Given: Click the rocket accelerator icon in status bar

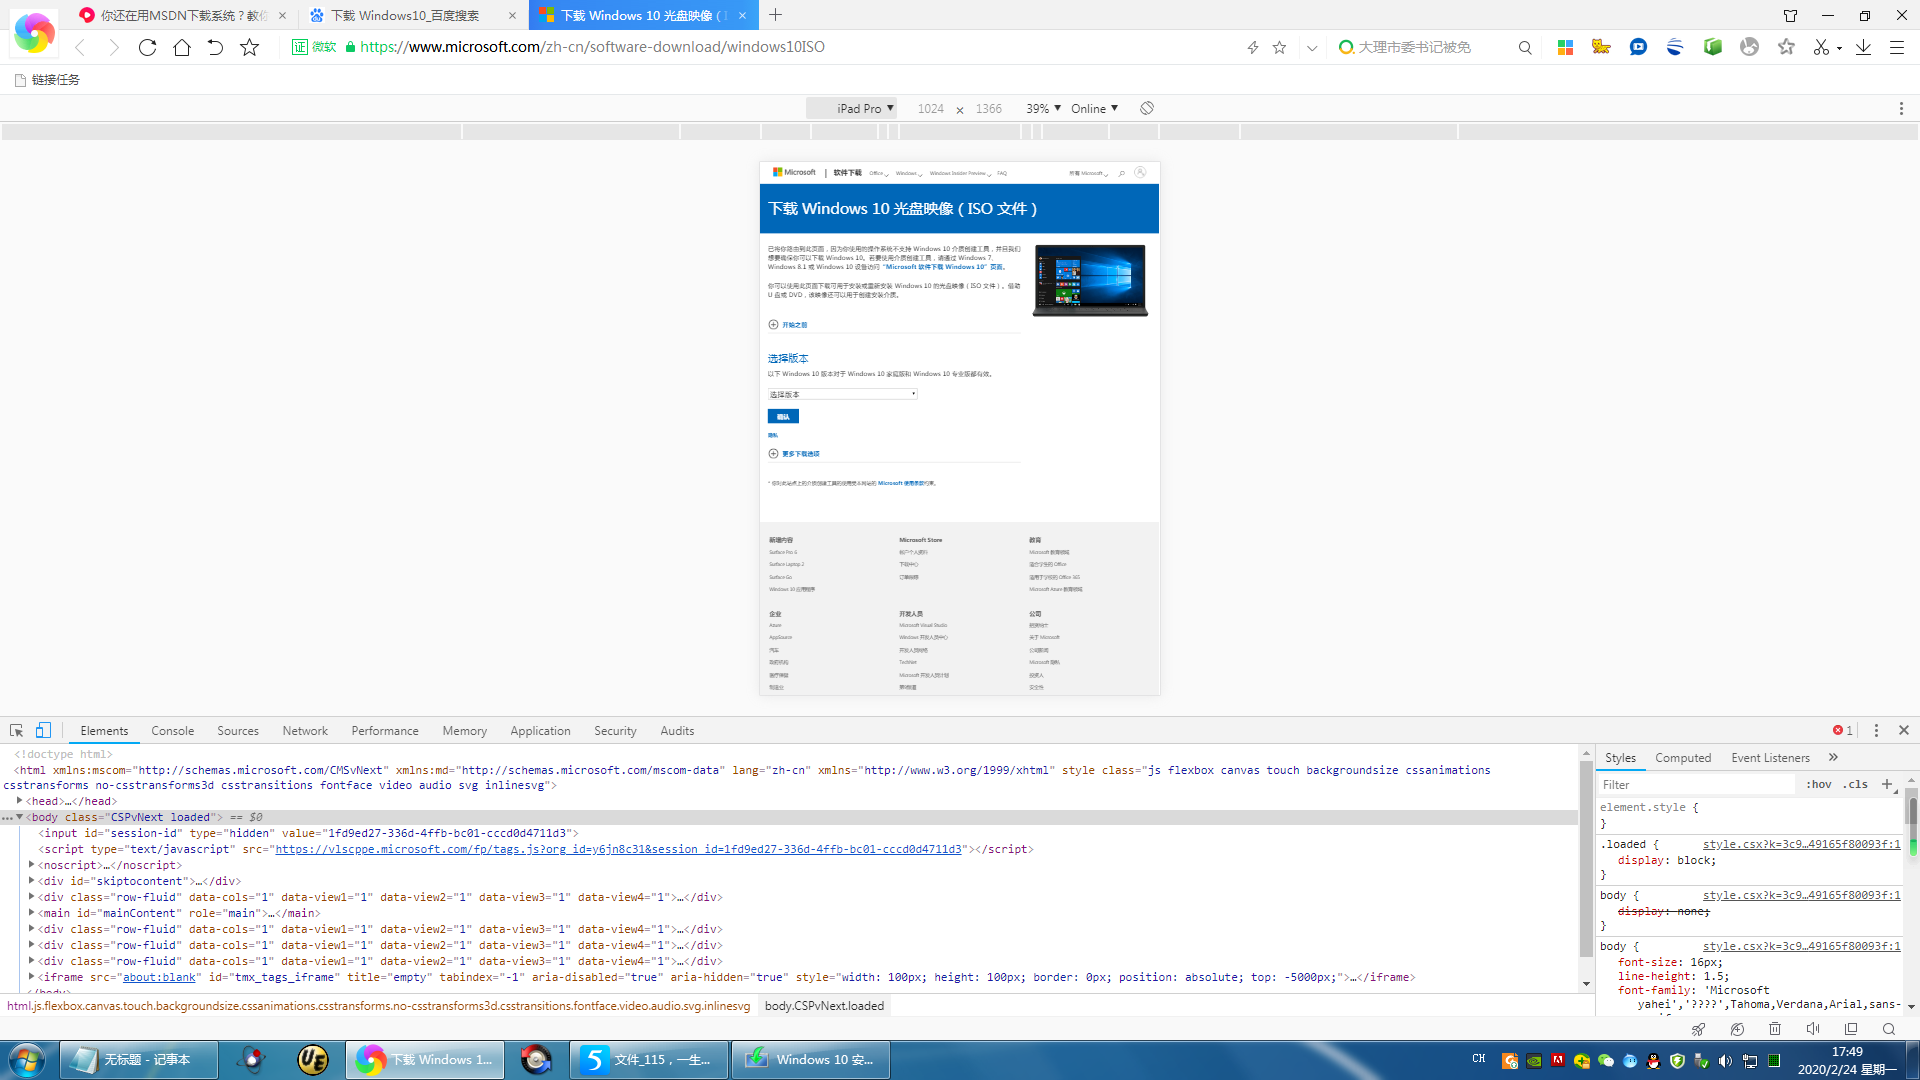Looking at the screenshot, I should [x=1698, y=1029].
